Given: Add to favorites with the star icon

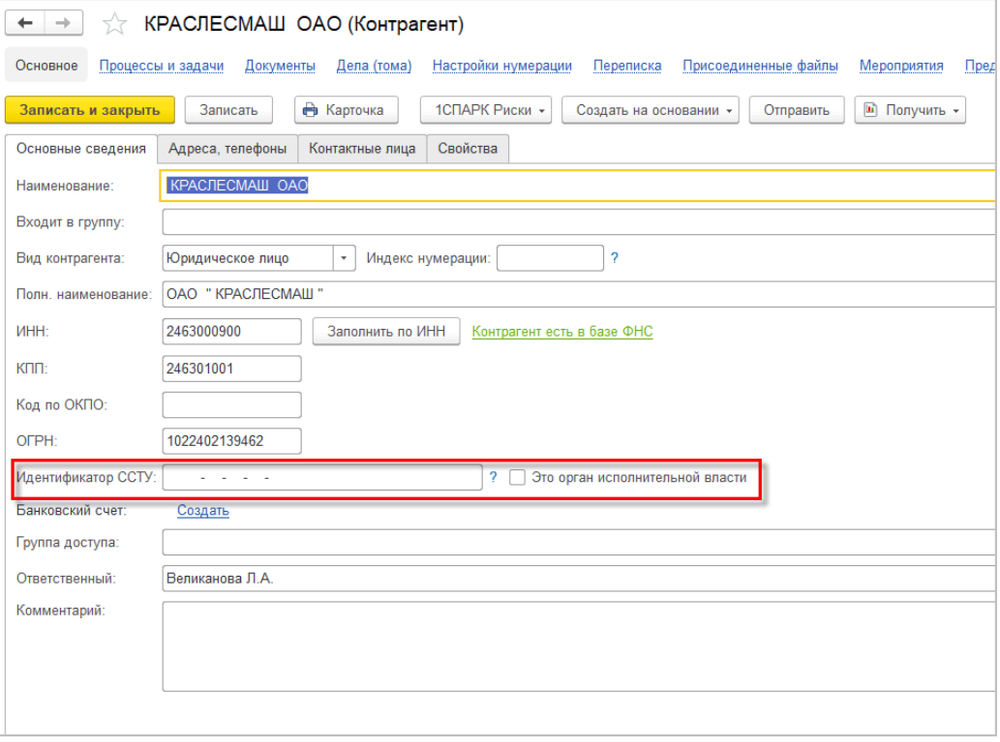Looking at the screenshot, I should point(115,24).
